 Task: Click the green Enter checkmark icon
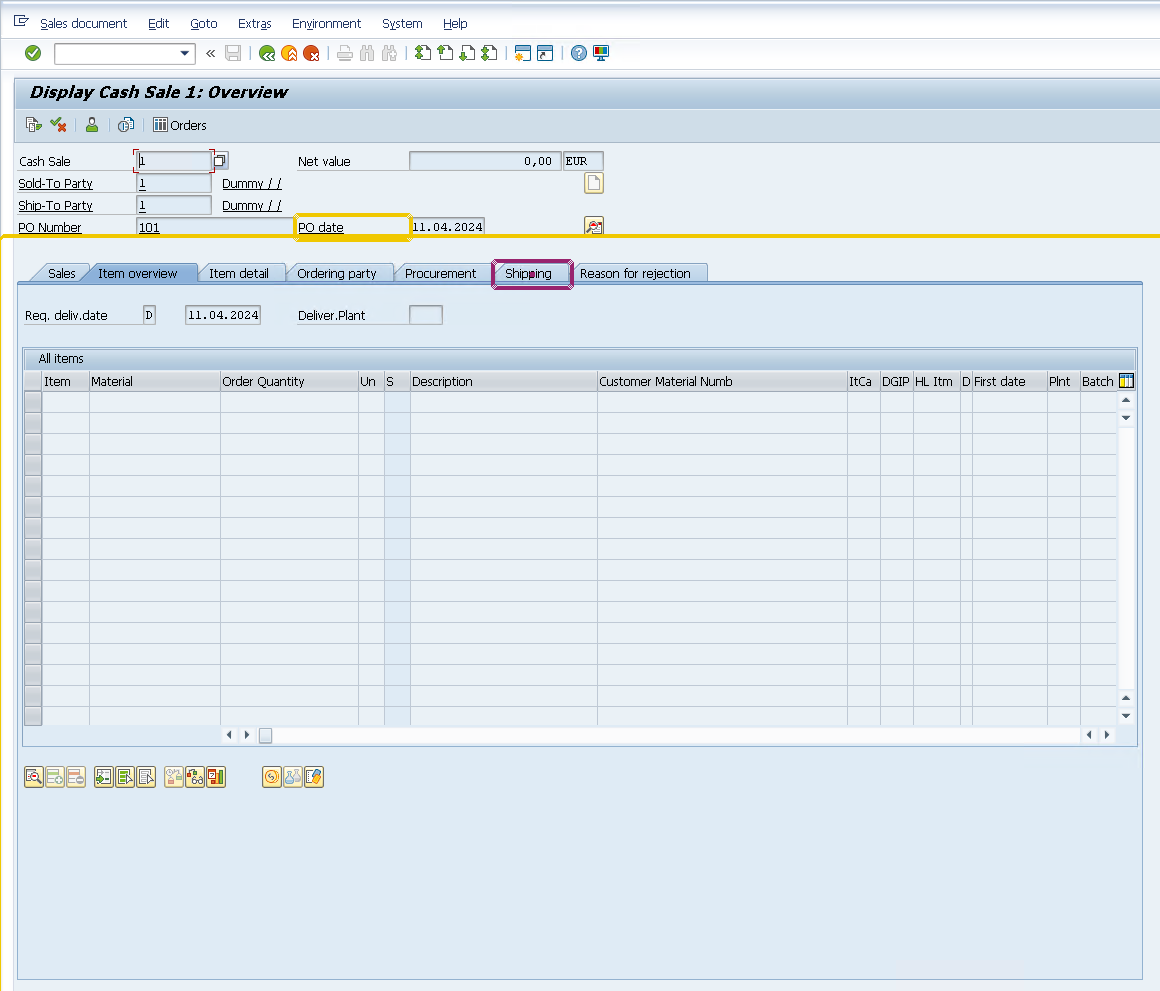point(33,53)
